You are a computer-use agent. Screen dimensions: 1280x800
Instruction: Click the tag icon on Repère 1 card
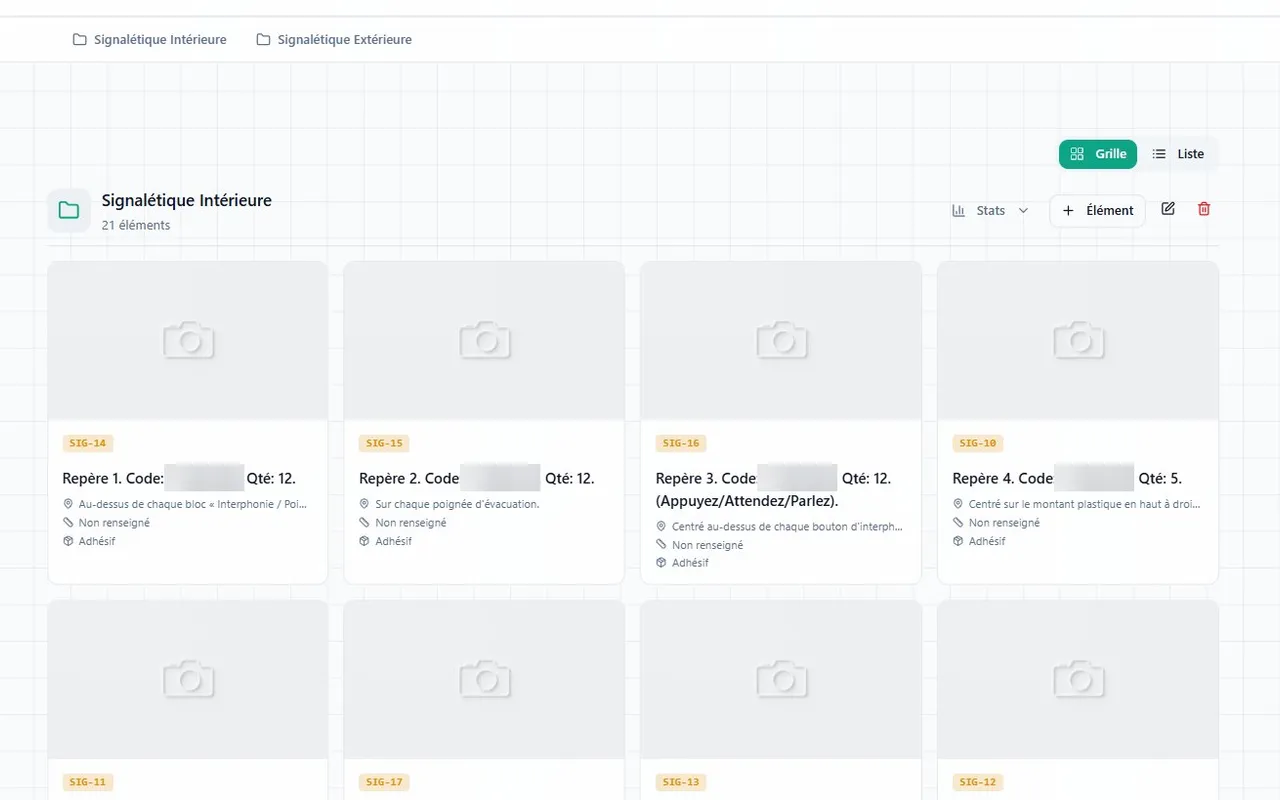click(68, 522)
